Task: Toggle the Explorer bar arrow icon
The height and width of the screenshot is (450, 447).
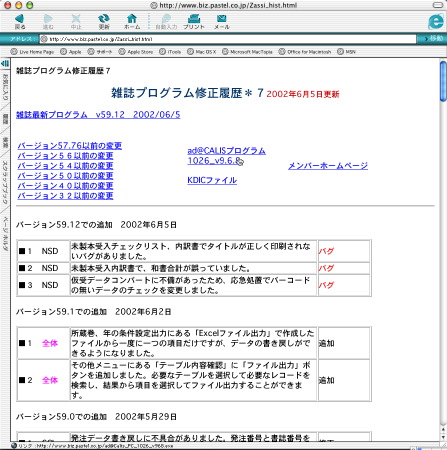Action: (x=5, y=63)
